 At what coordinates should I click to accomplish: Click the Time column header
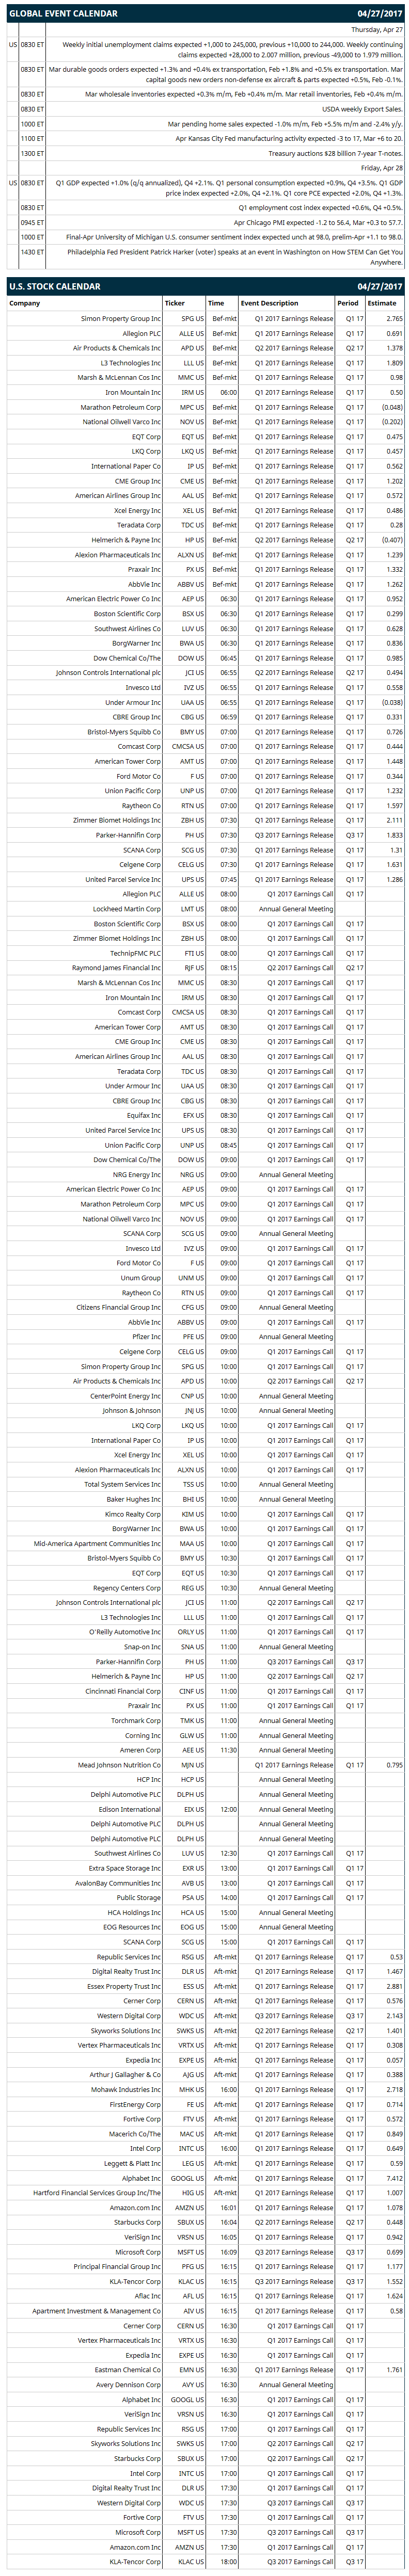coord(216,303)
